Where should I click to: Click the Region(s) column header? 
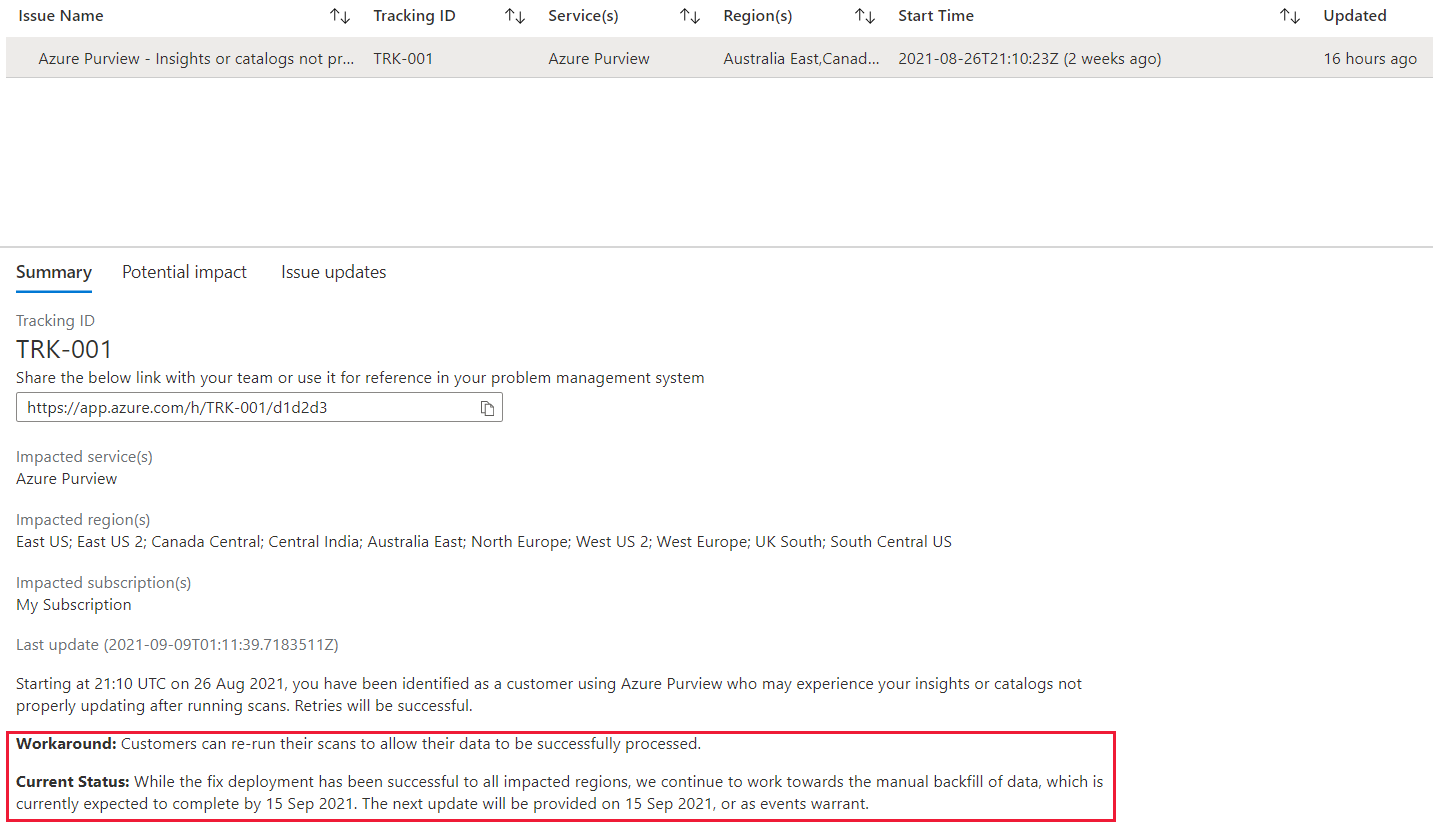[758, 16]
